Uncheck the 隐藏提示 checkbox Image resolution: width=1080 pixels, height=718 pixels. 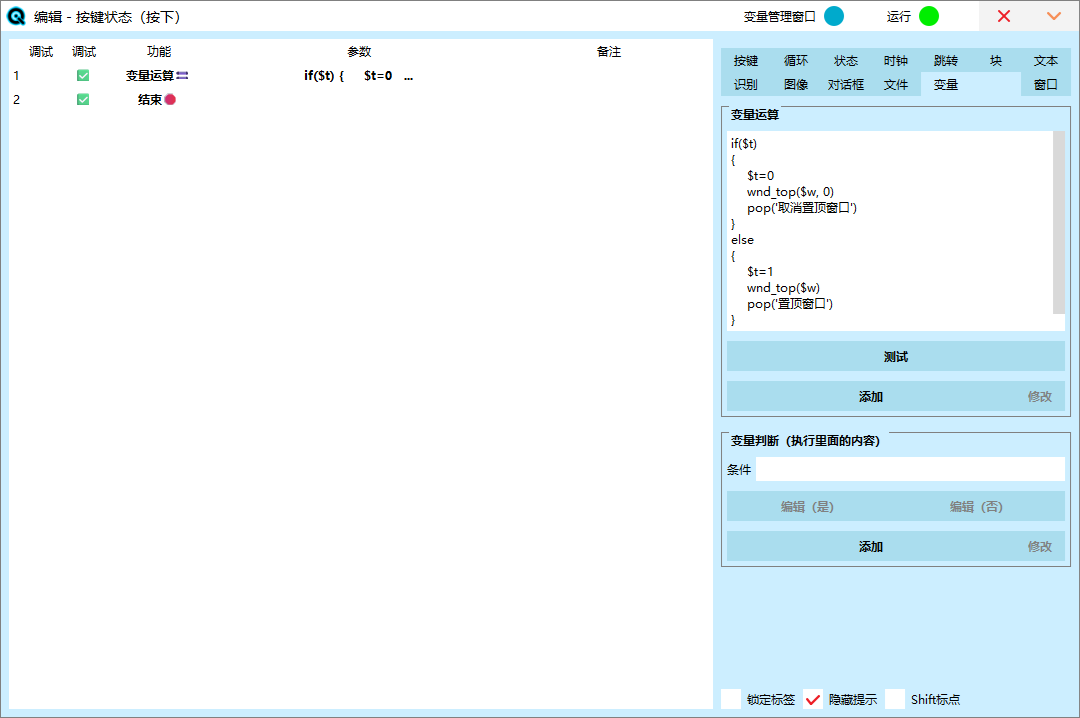[813, 699]
